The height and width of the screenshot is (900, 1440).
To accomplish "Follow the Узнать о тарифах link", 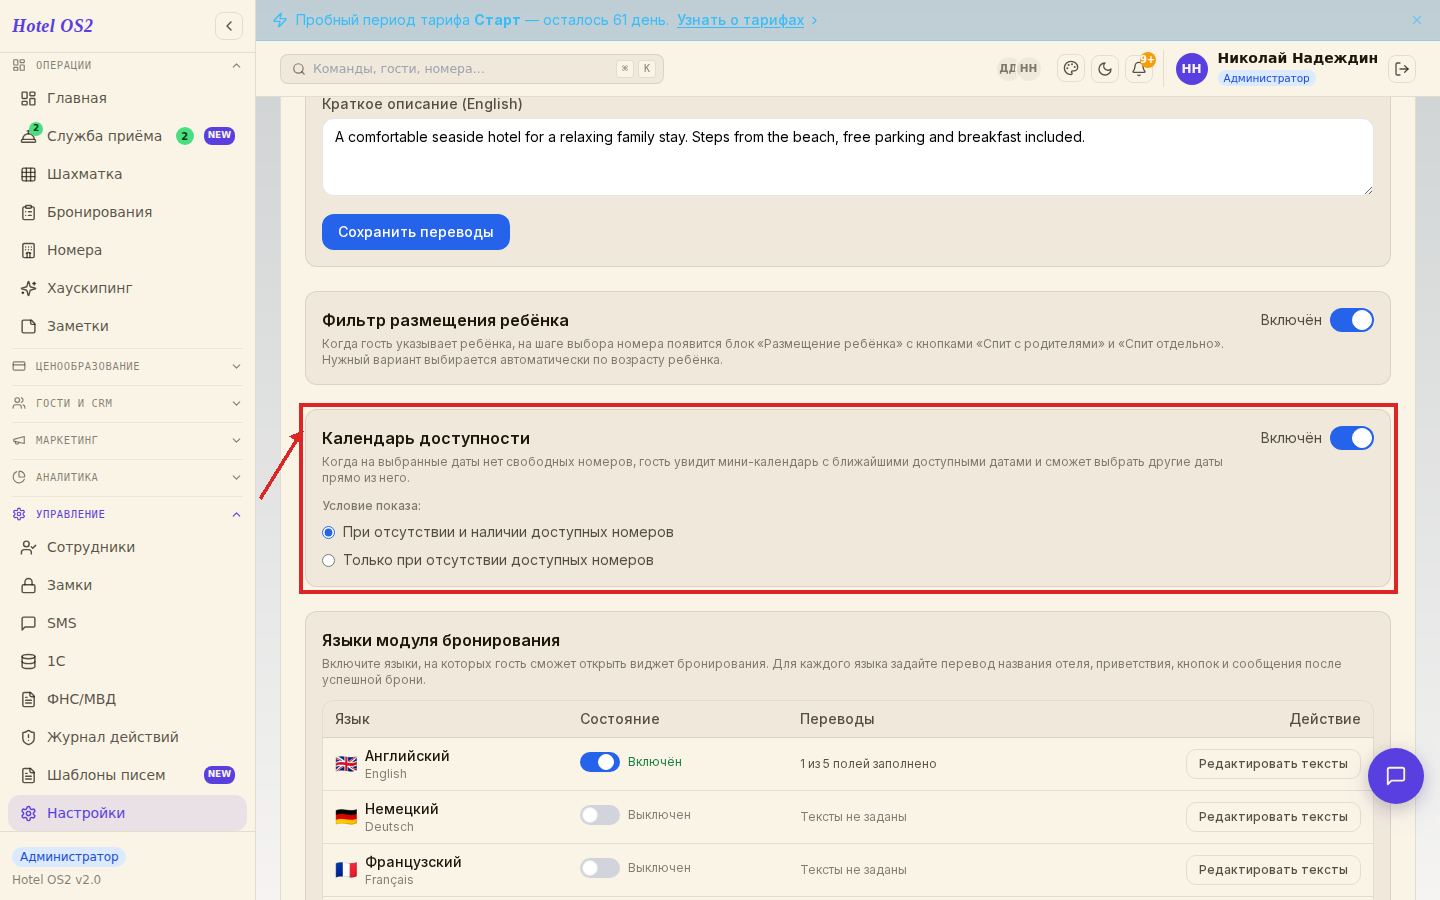I will coord(740,20).
